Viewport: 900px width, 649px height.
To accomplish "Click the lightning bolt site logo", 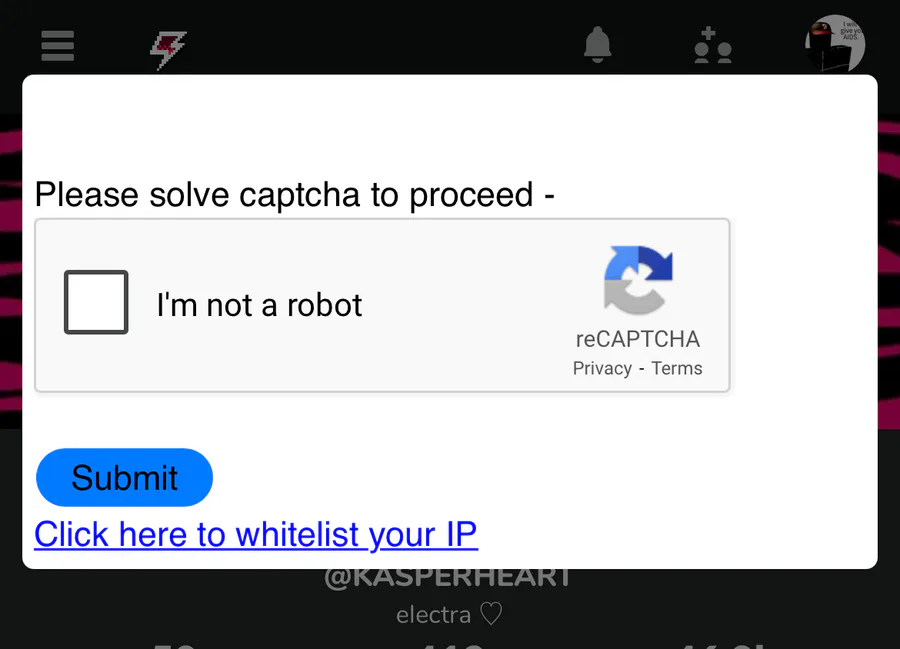I will [168, 50].
